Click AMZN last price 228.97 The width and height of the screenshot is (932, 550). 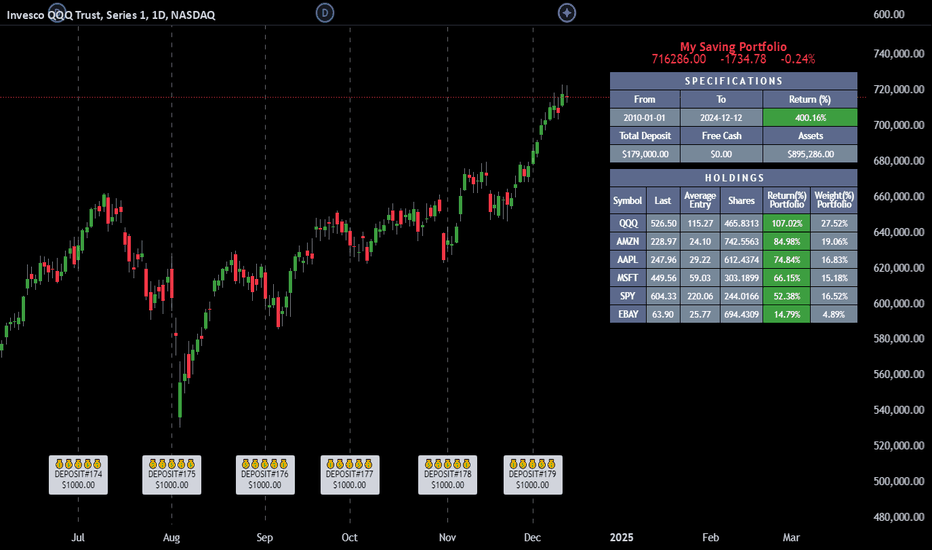pos(663,241)
